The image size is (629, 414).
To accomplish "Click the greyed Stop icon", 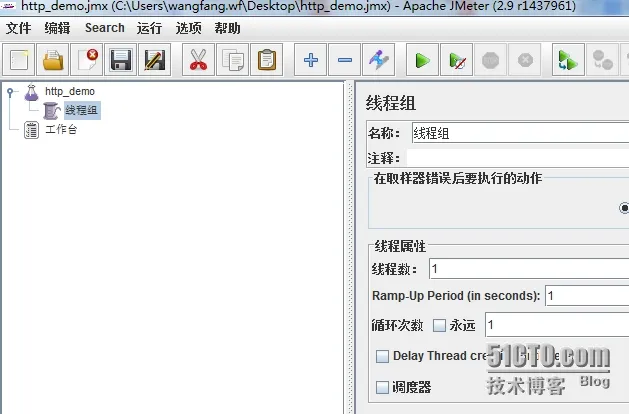I will click(490, 60).
